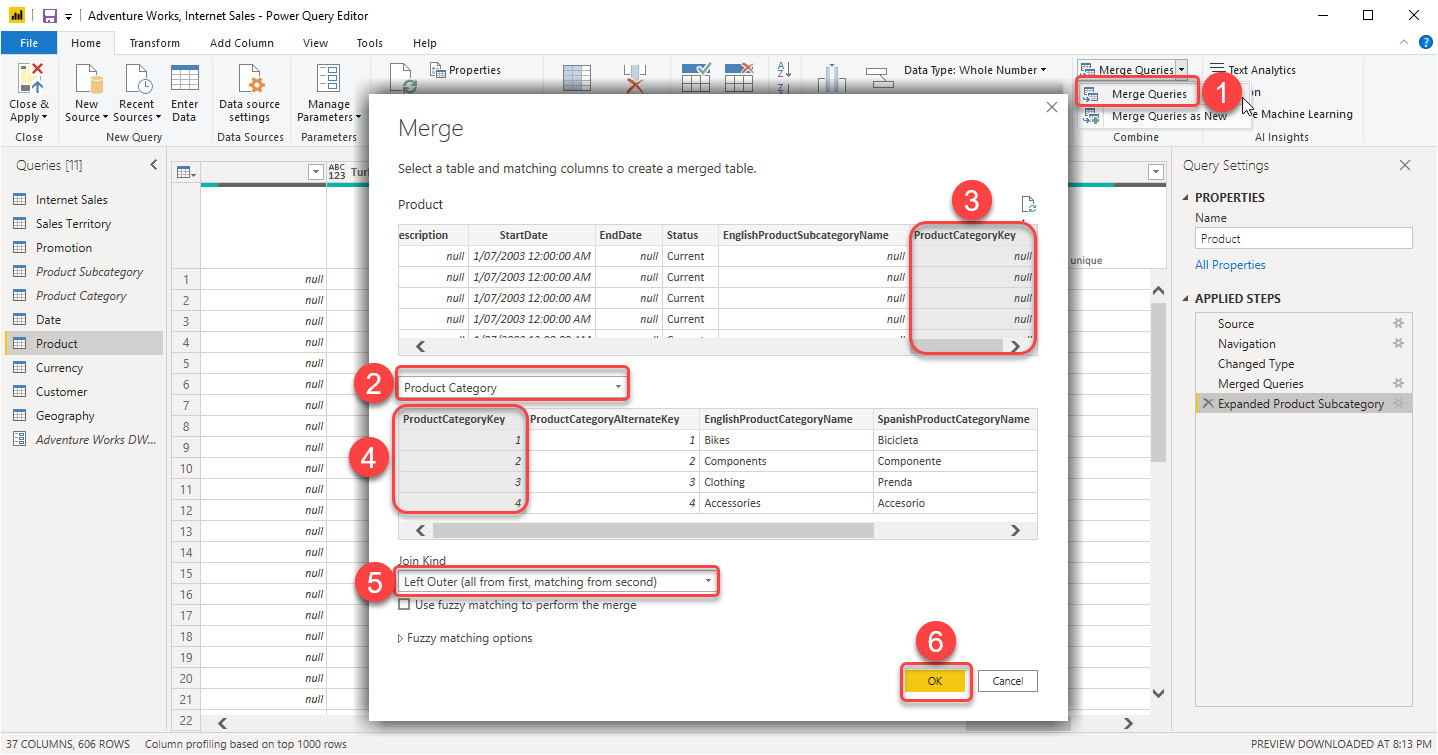1438x755 pixels.
Task: Open the All Properties link
Action: [x=1230, y=265]
